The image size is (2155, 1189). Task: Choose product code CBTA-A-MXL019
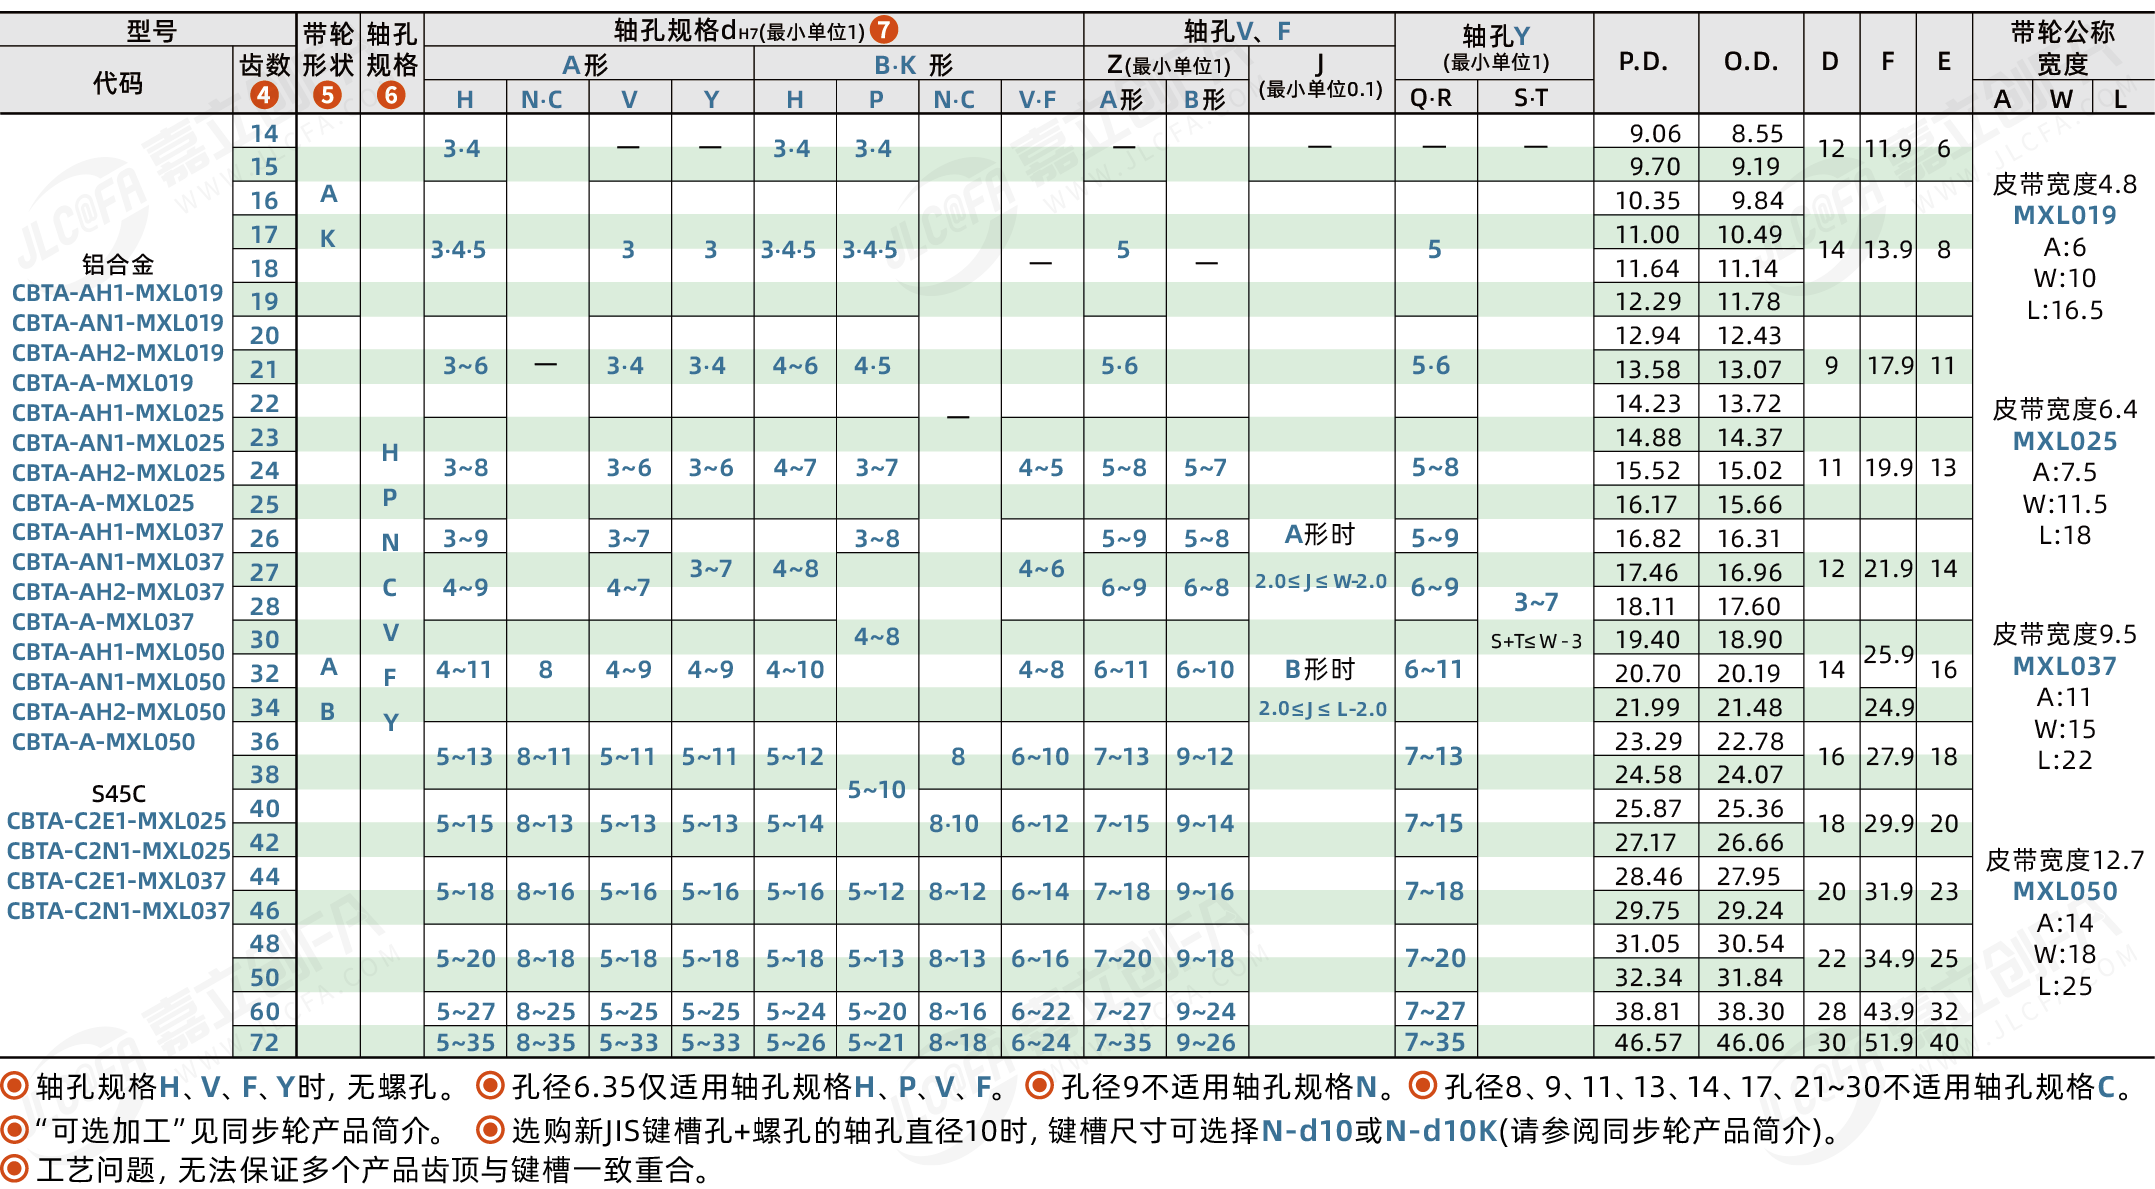pos(103,383)
